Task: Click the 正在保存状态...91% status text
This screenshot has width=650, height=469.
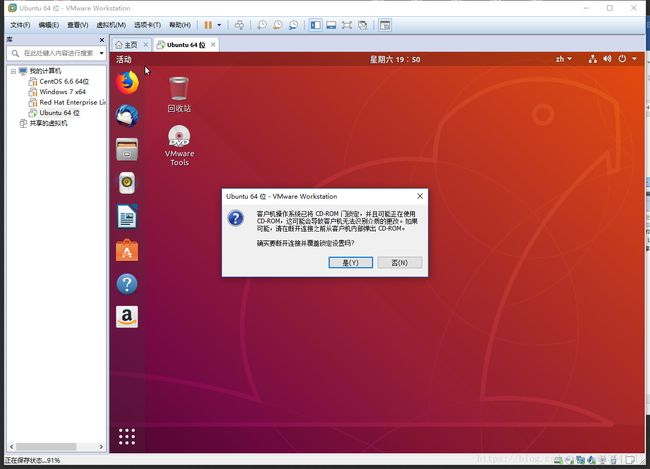Action: click(x=32, y=460)
